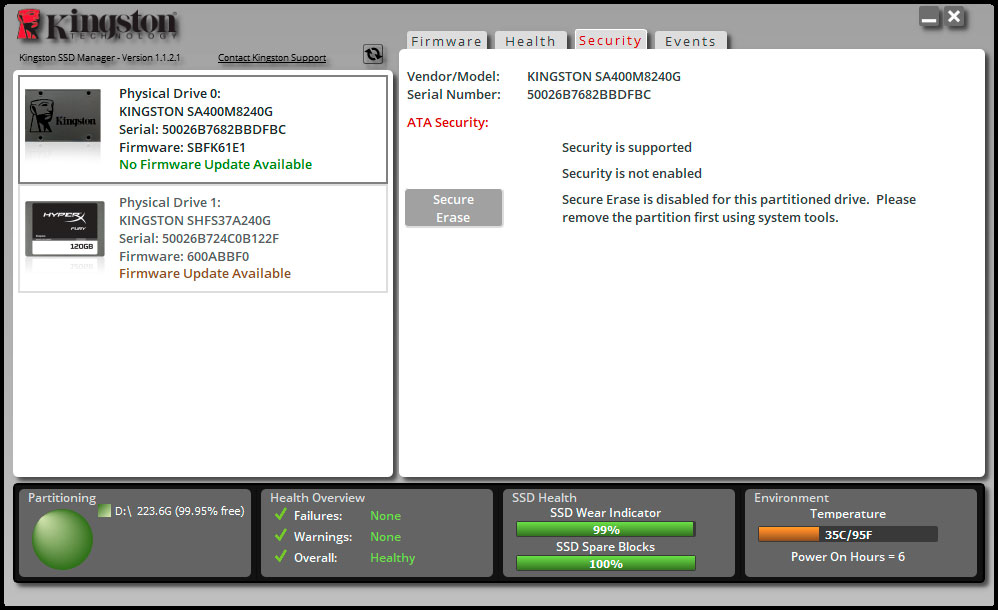Click the Overall Healthy status value

393,558
